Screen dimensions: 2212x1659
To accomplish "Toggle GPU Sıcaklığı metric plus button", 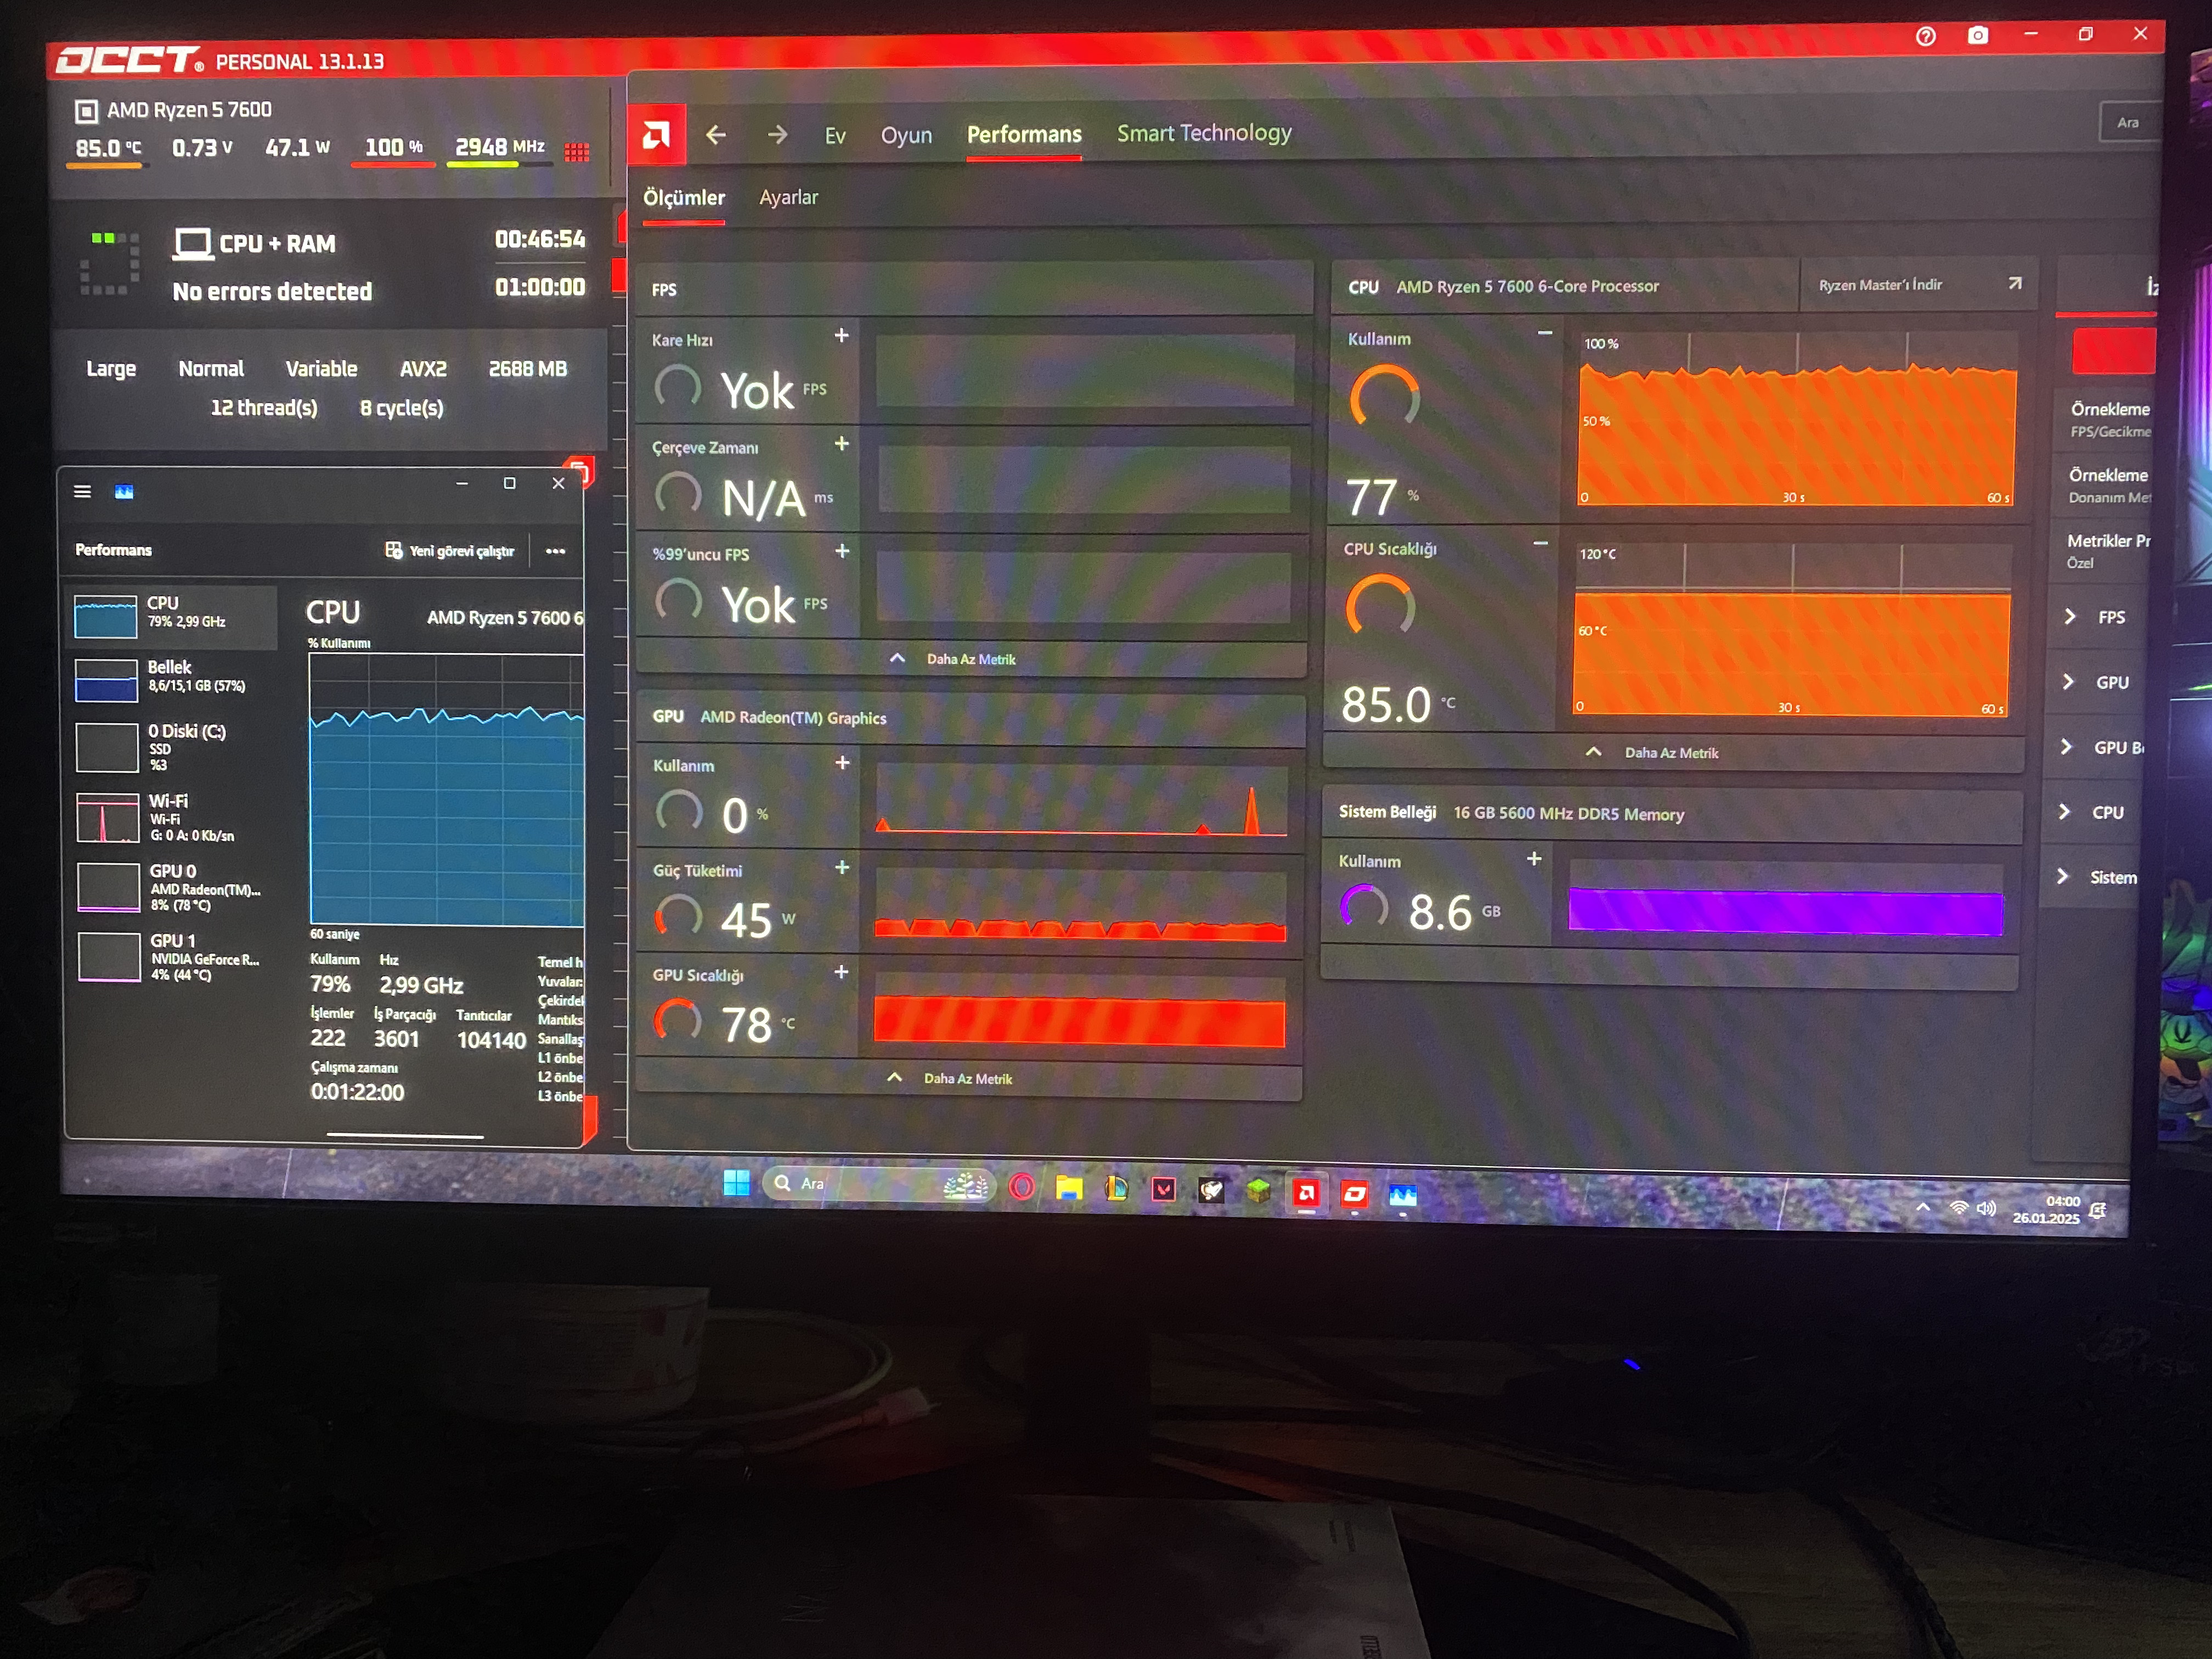I will [x=841, y=972].
